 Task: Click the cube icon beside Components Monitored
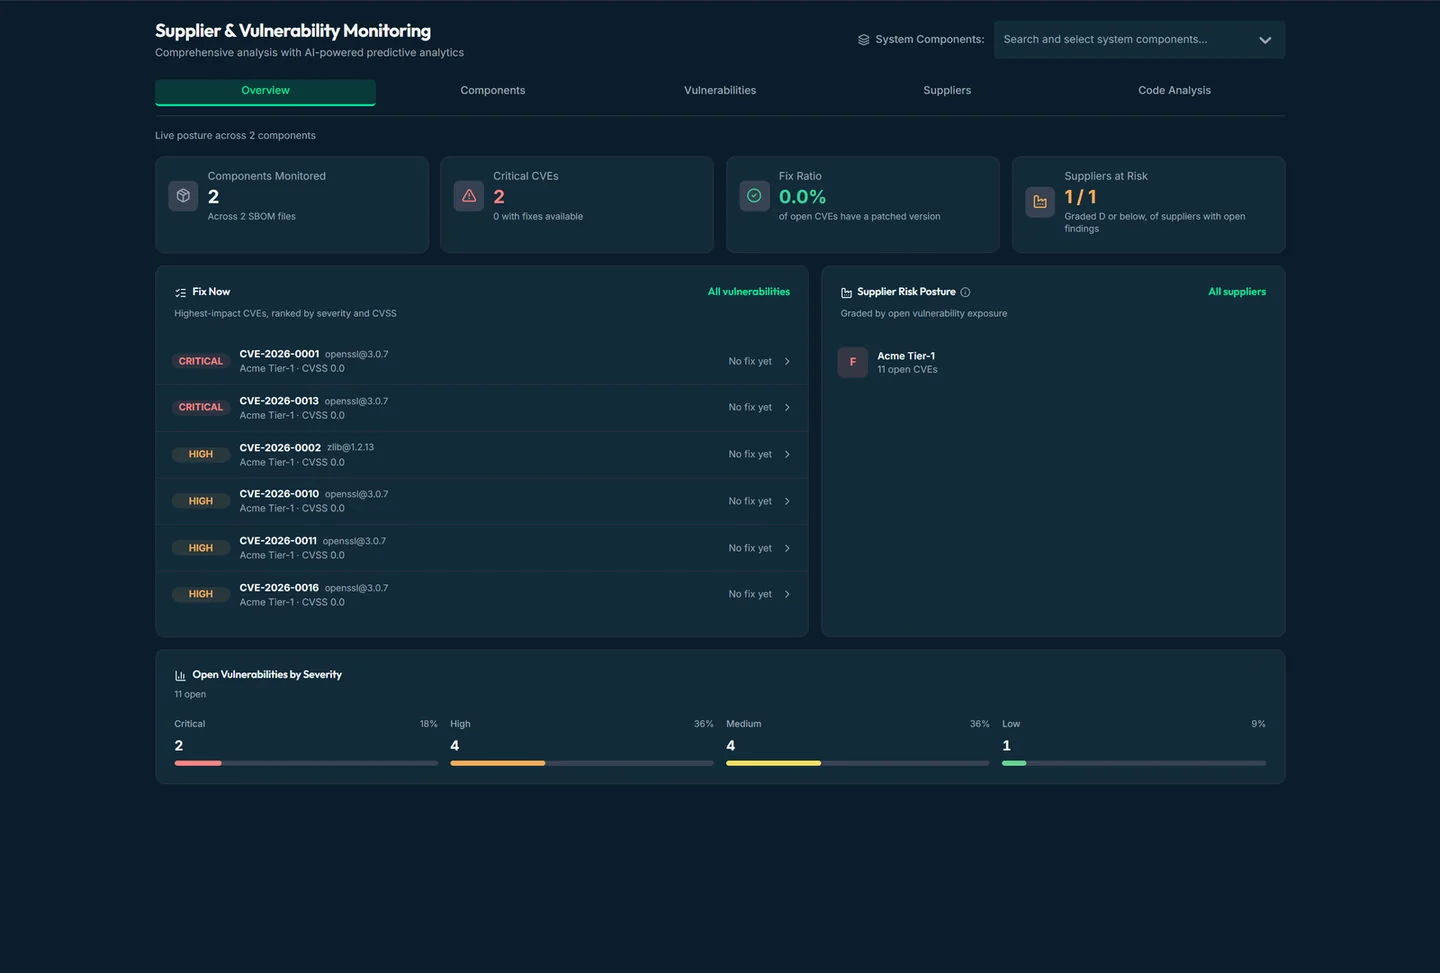tap(183, 196)
